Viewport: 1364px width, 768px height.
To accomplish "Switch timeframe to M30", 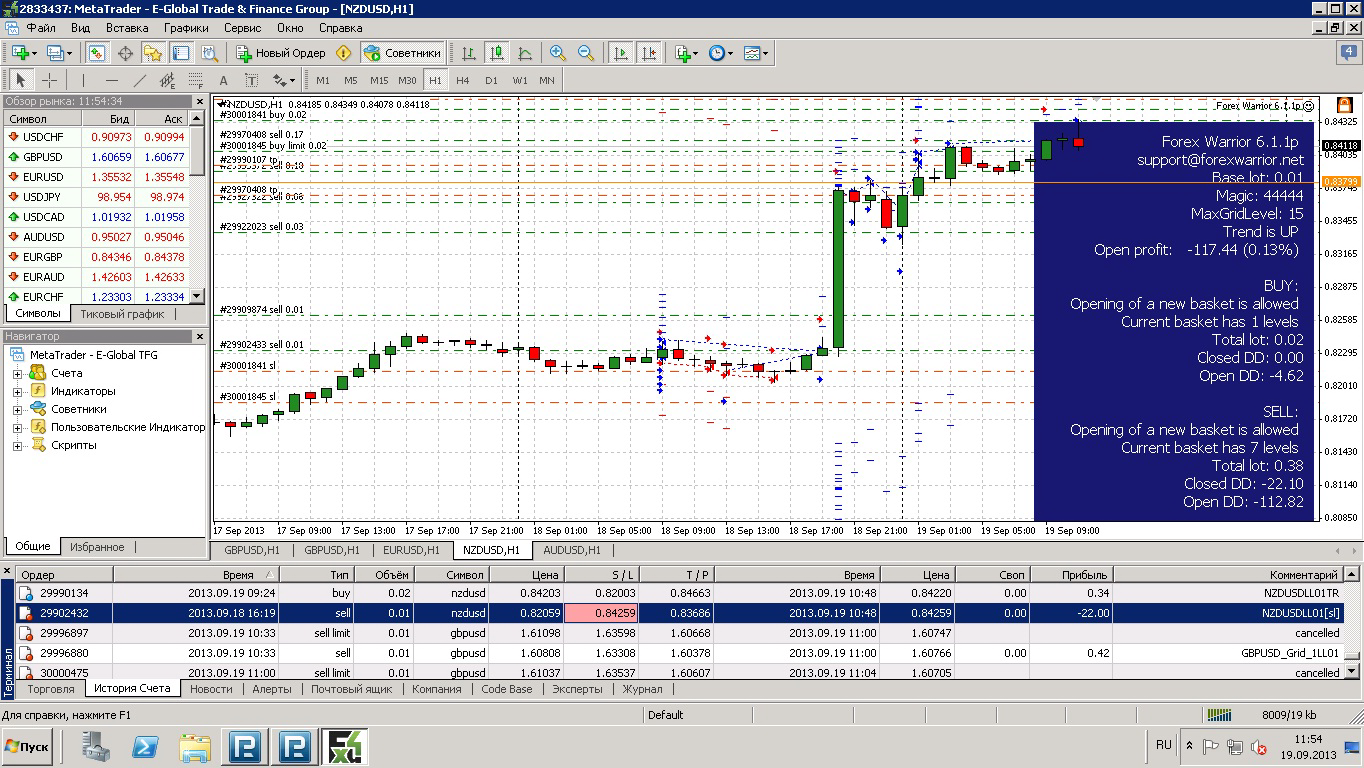I will 407,80.
